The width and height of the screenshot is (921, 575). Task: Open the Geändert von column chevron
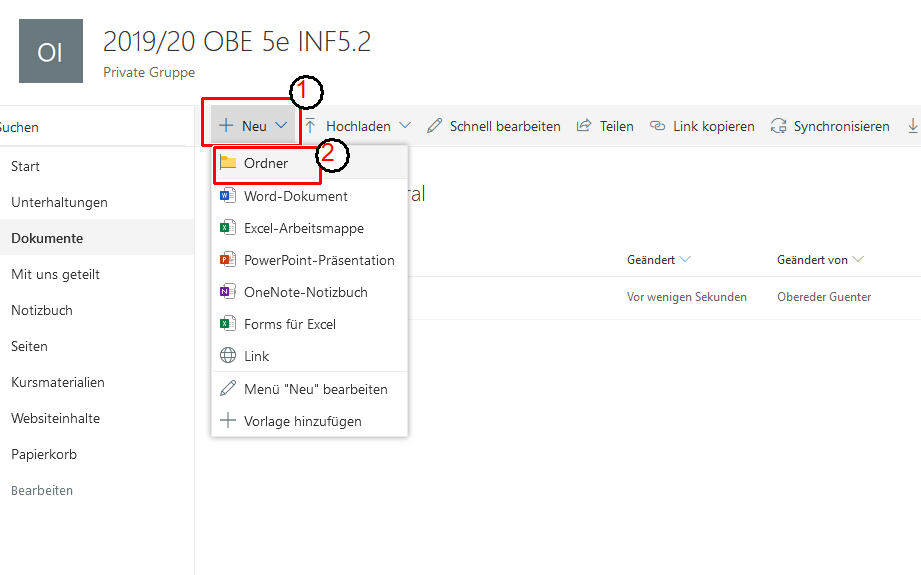[x=858, y=260]
